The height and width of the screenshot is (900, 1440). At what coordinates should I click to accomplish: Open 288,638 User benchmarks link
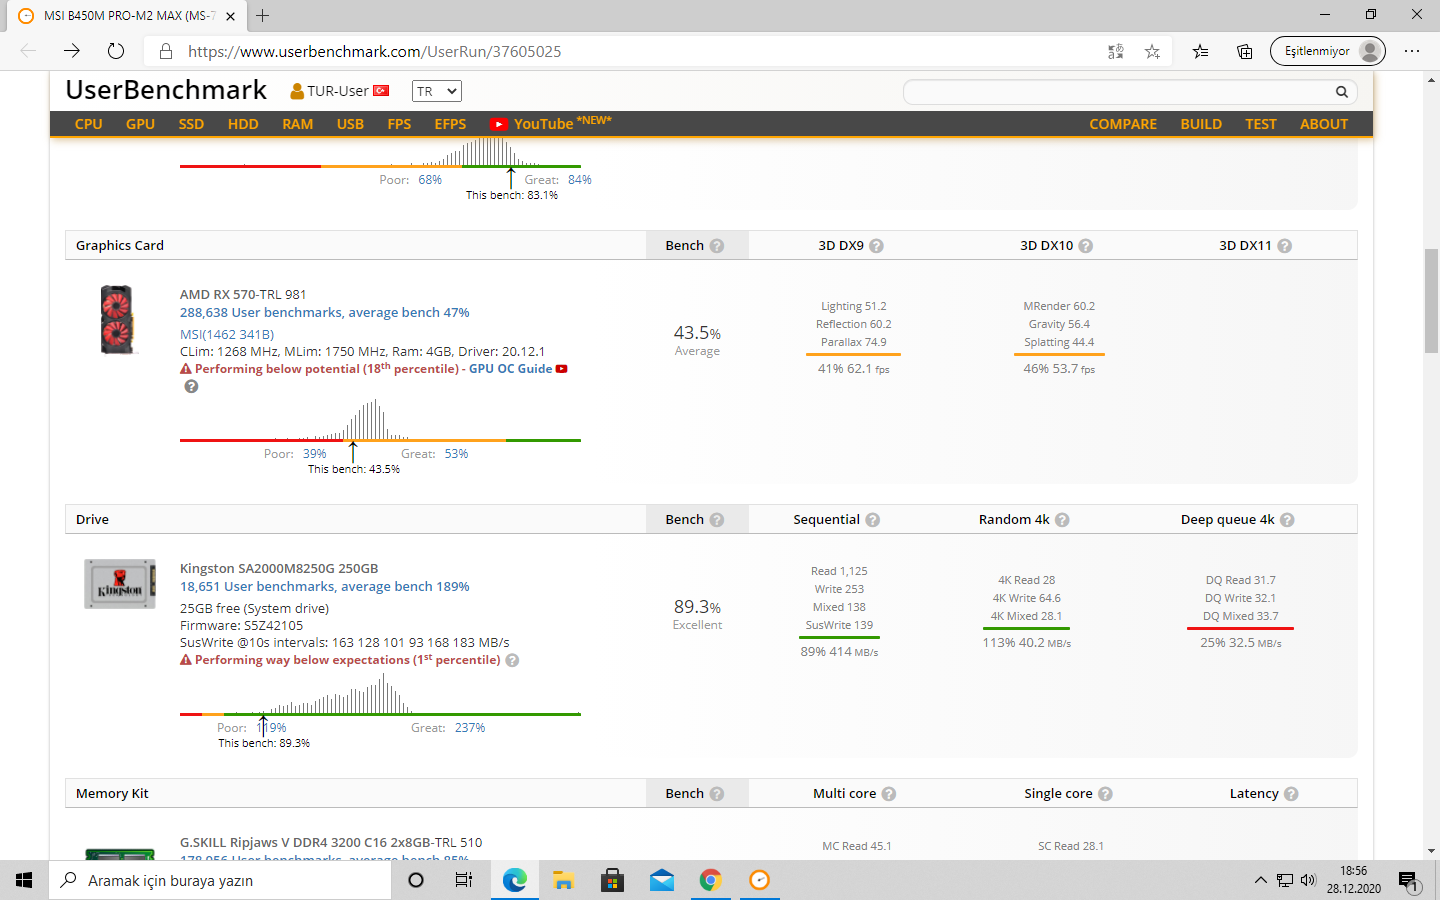[325, 312]
